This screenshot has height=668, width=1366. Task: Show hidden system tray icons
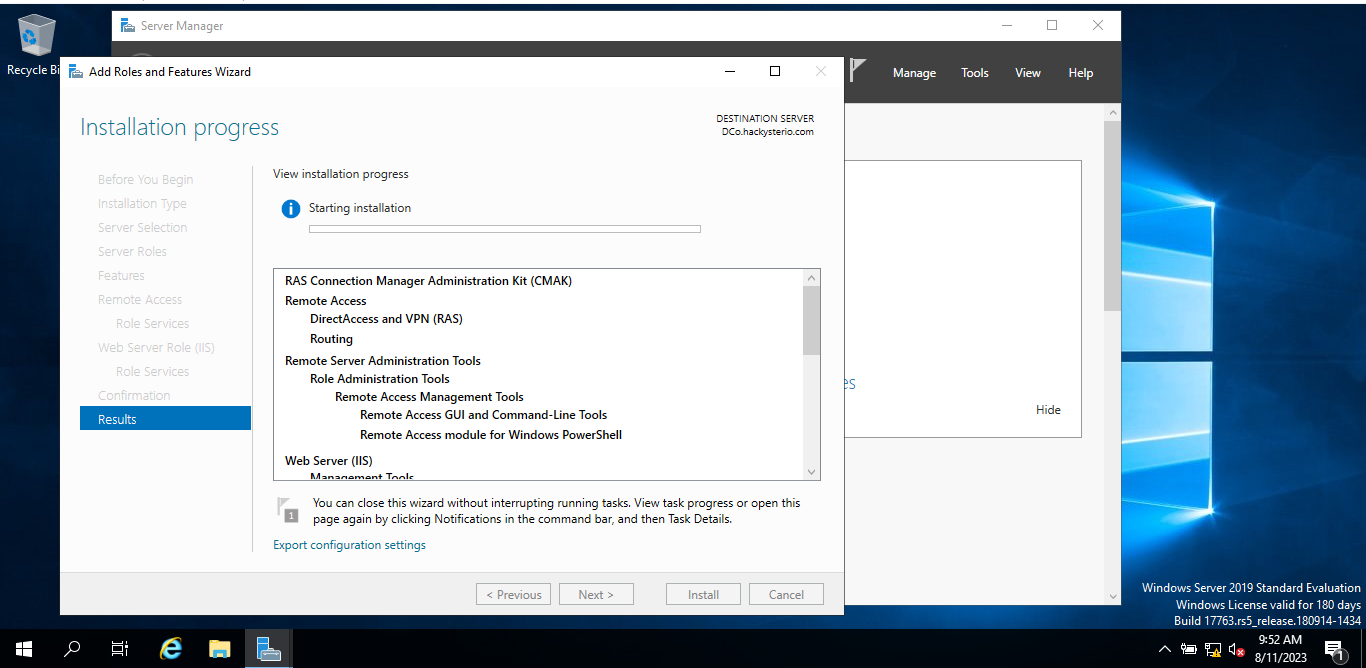1164,649
